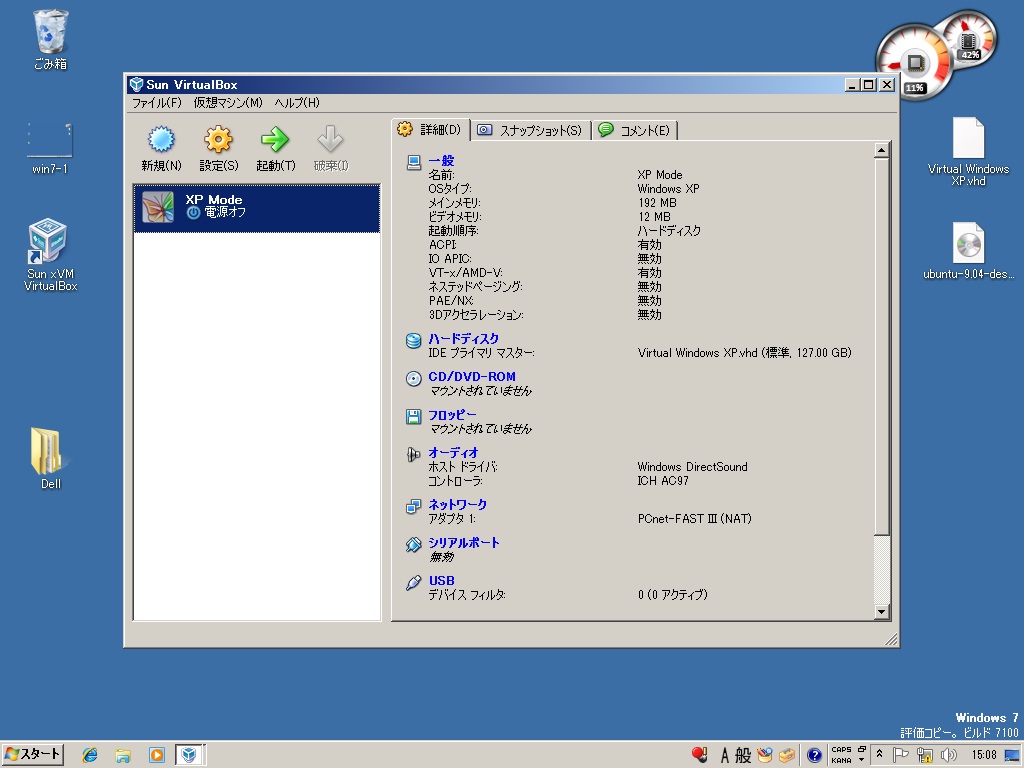Open the スタート button
The image size is (1024, 768).
33,755
